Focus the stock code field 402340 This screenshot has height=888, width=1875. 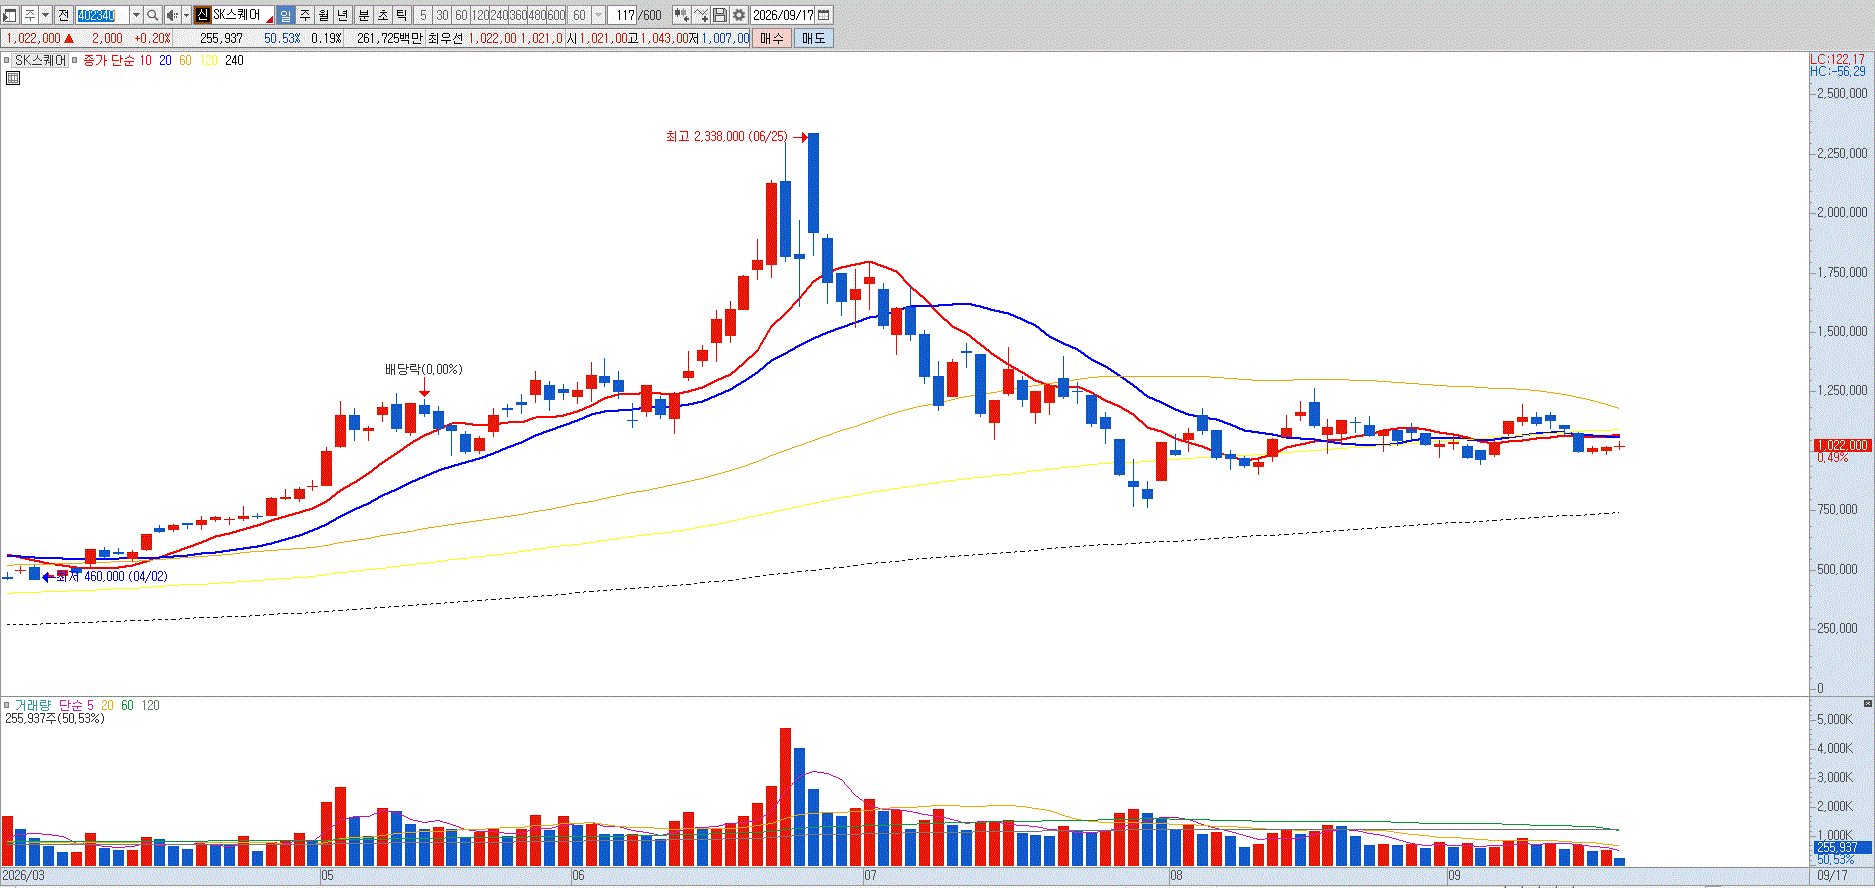click(x=103, y=15)
